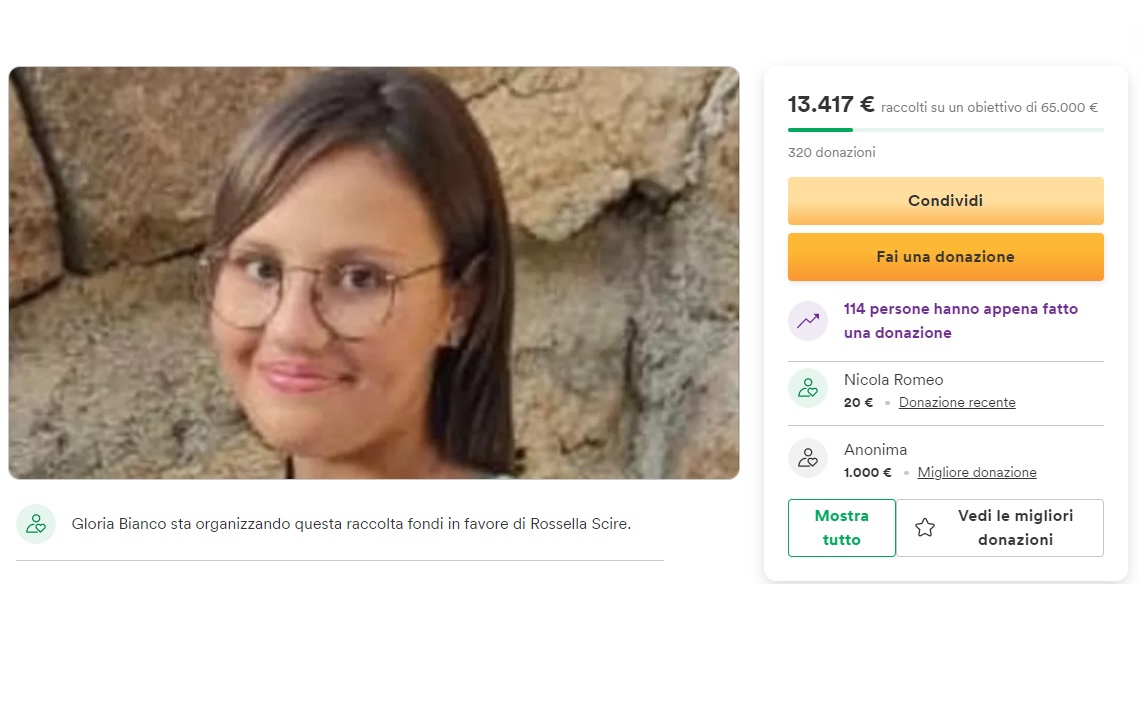
Task: Click the organizer text mentioning Rossella Scire
Action: 351,524
